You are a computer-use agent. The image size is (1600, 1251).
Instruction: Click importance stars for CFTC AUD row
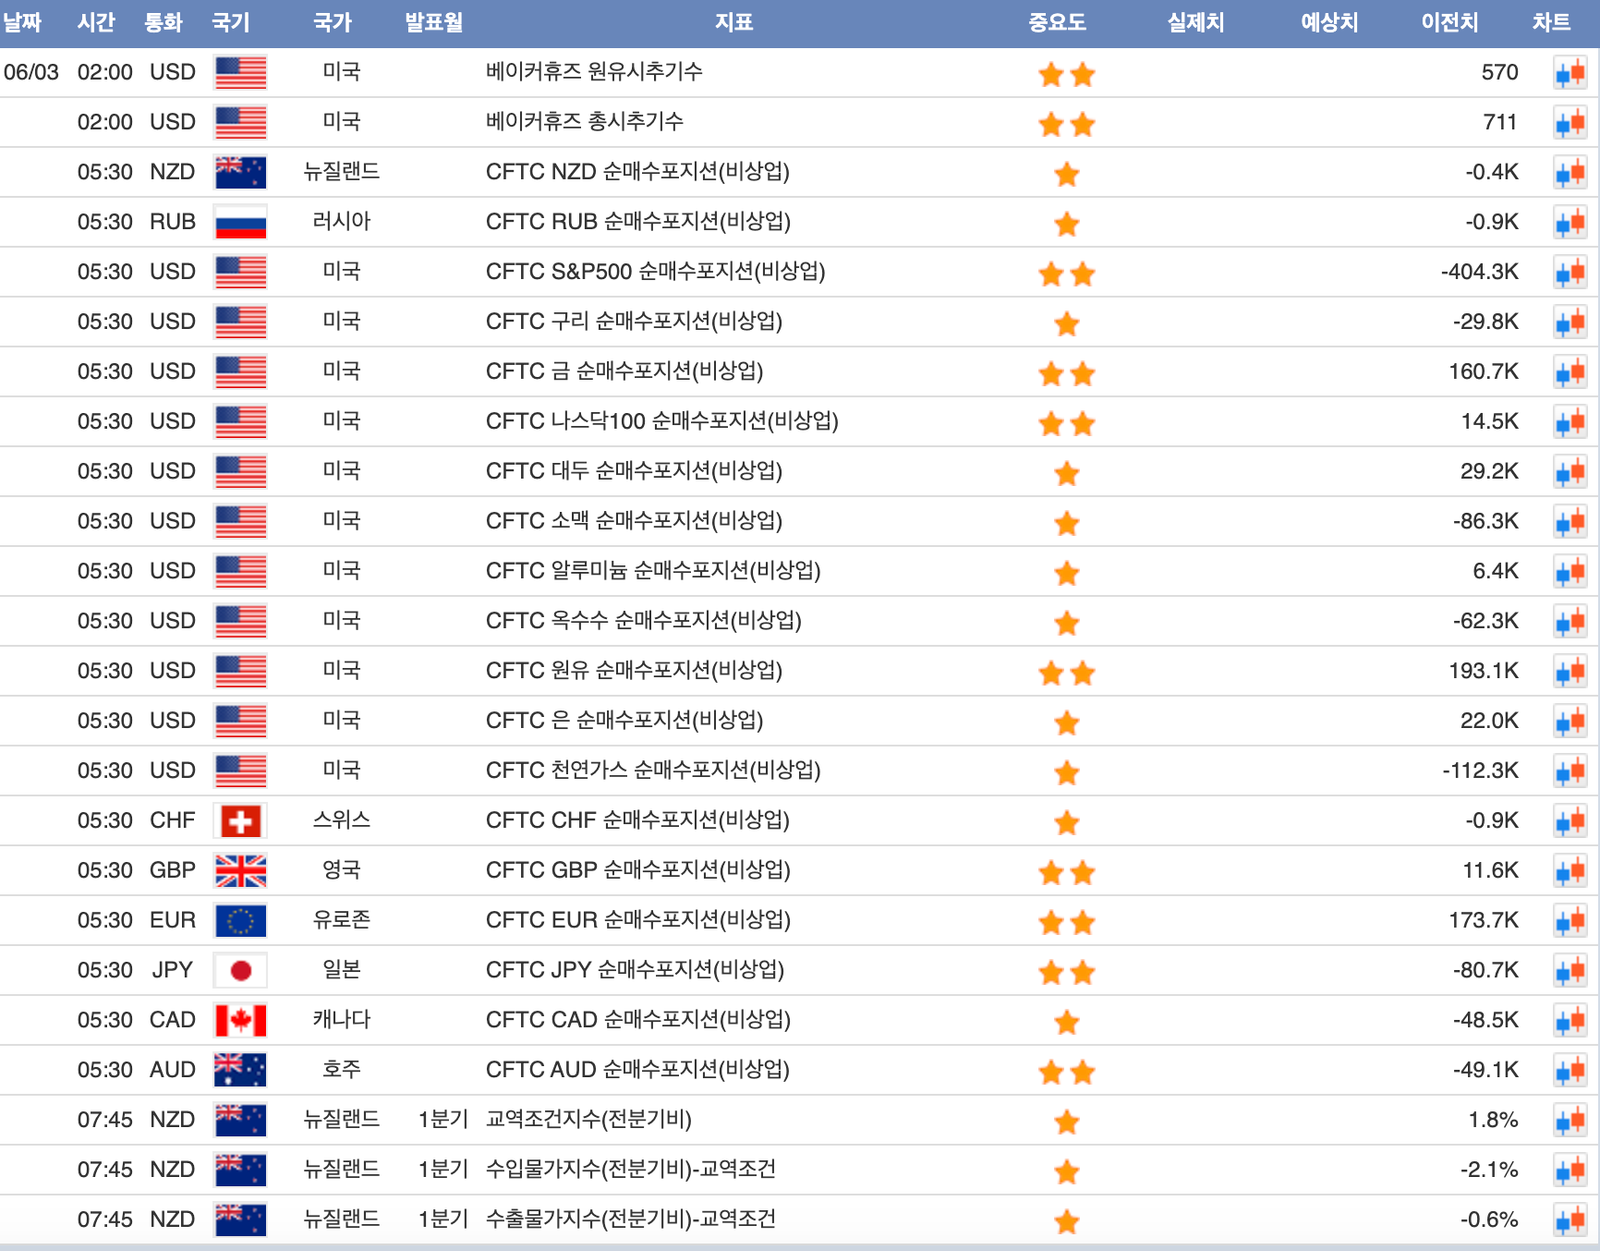(1067, 1072)
